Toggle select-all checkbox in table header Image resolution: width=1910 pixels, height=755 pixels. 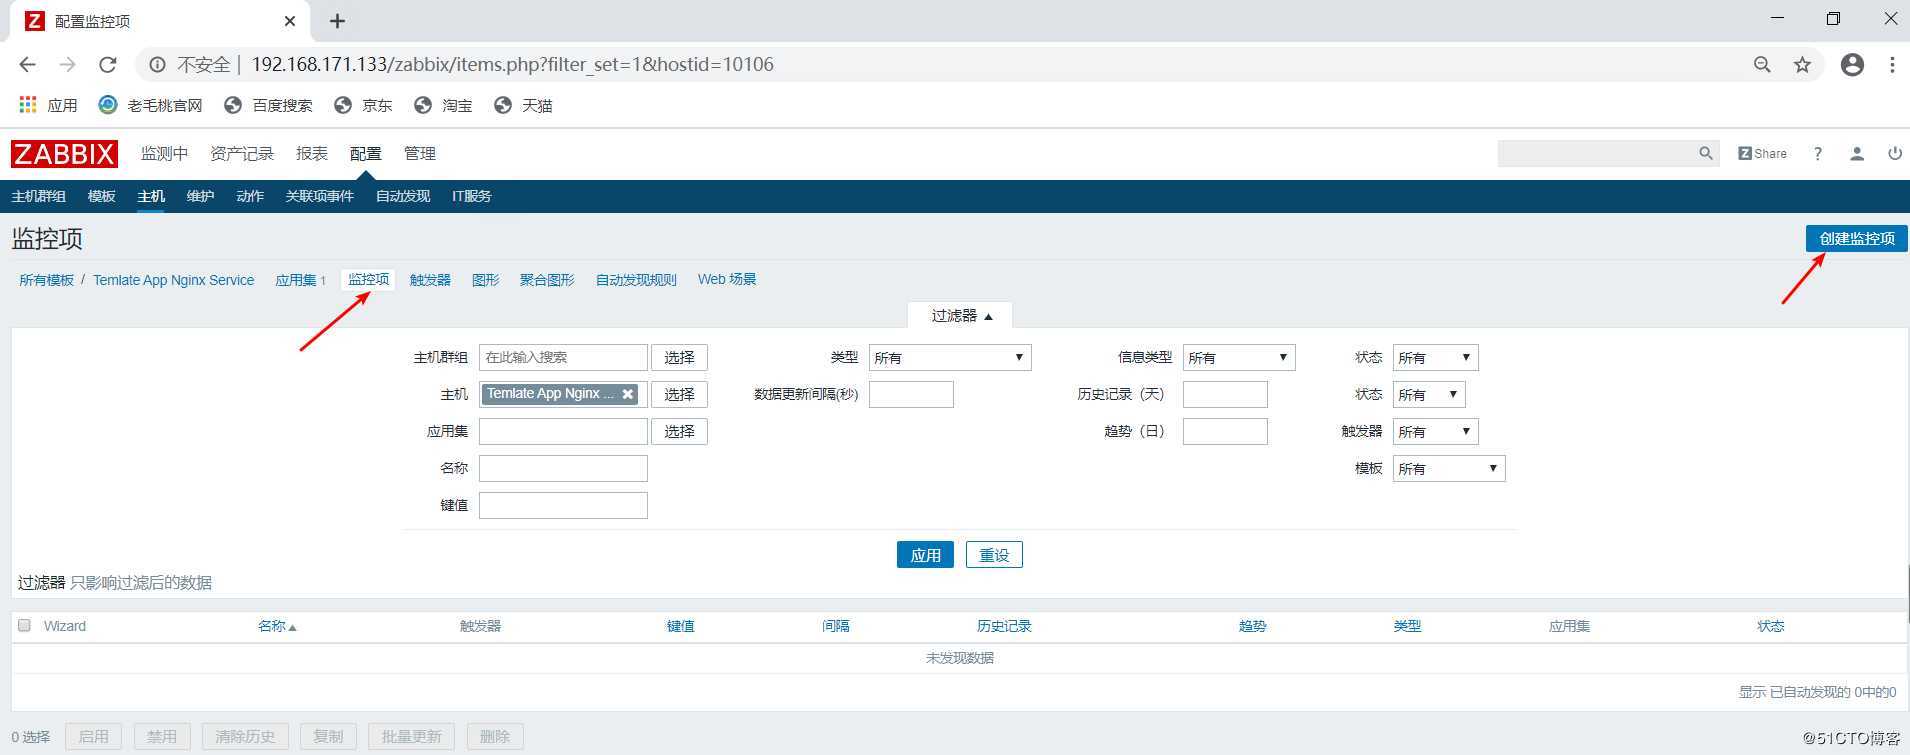[x=25, y=625]
